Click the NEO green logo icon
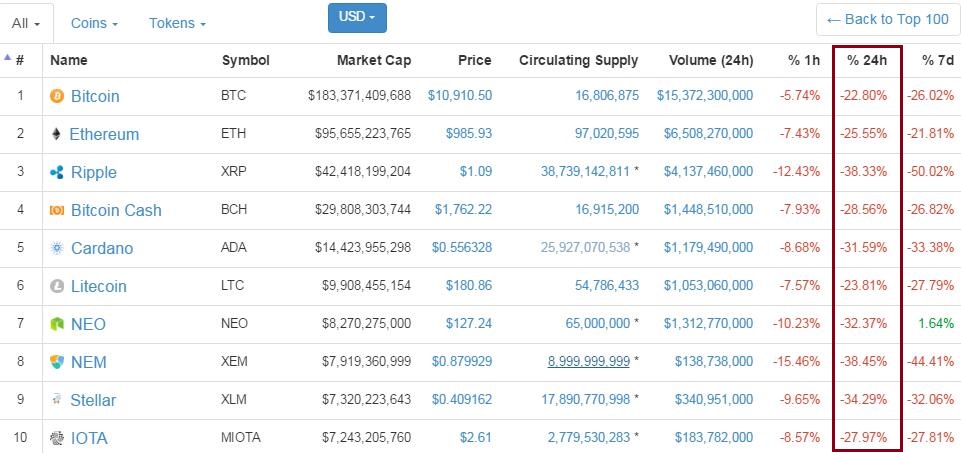Screen dimensions: 961x453 tap(57, 325)
